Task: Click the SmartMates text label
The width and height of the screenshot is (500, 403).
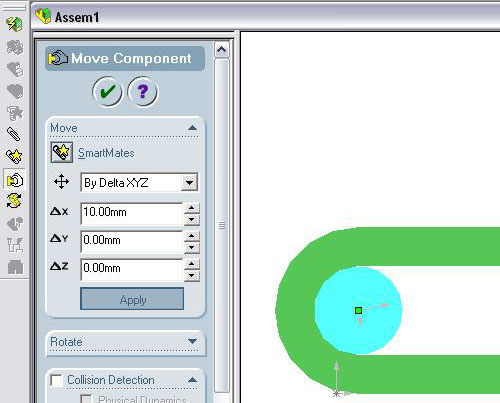Action: point(106,153)
